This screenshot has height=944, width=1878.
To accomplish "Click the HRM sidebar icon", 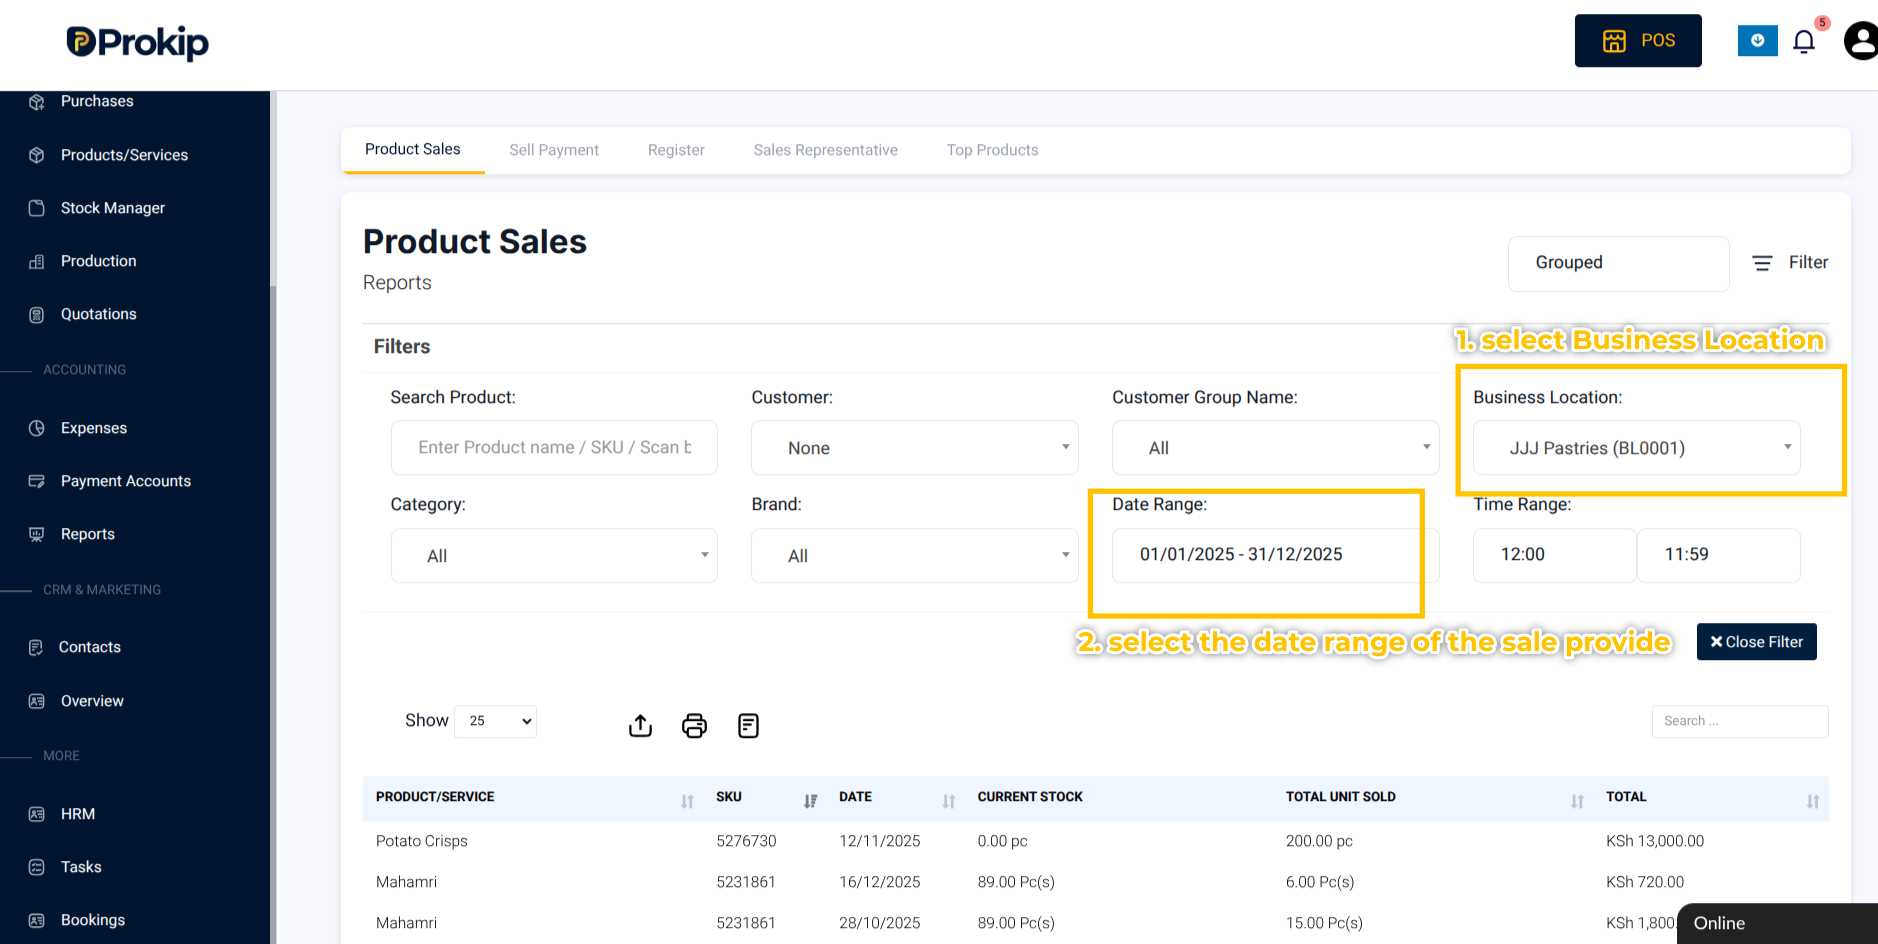I will tap(37, 814).
